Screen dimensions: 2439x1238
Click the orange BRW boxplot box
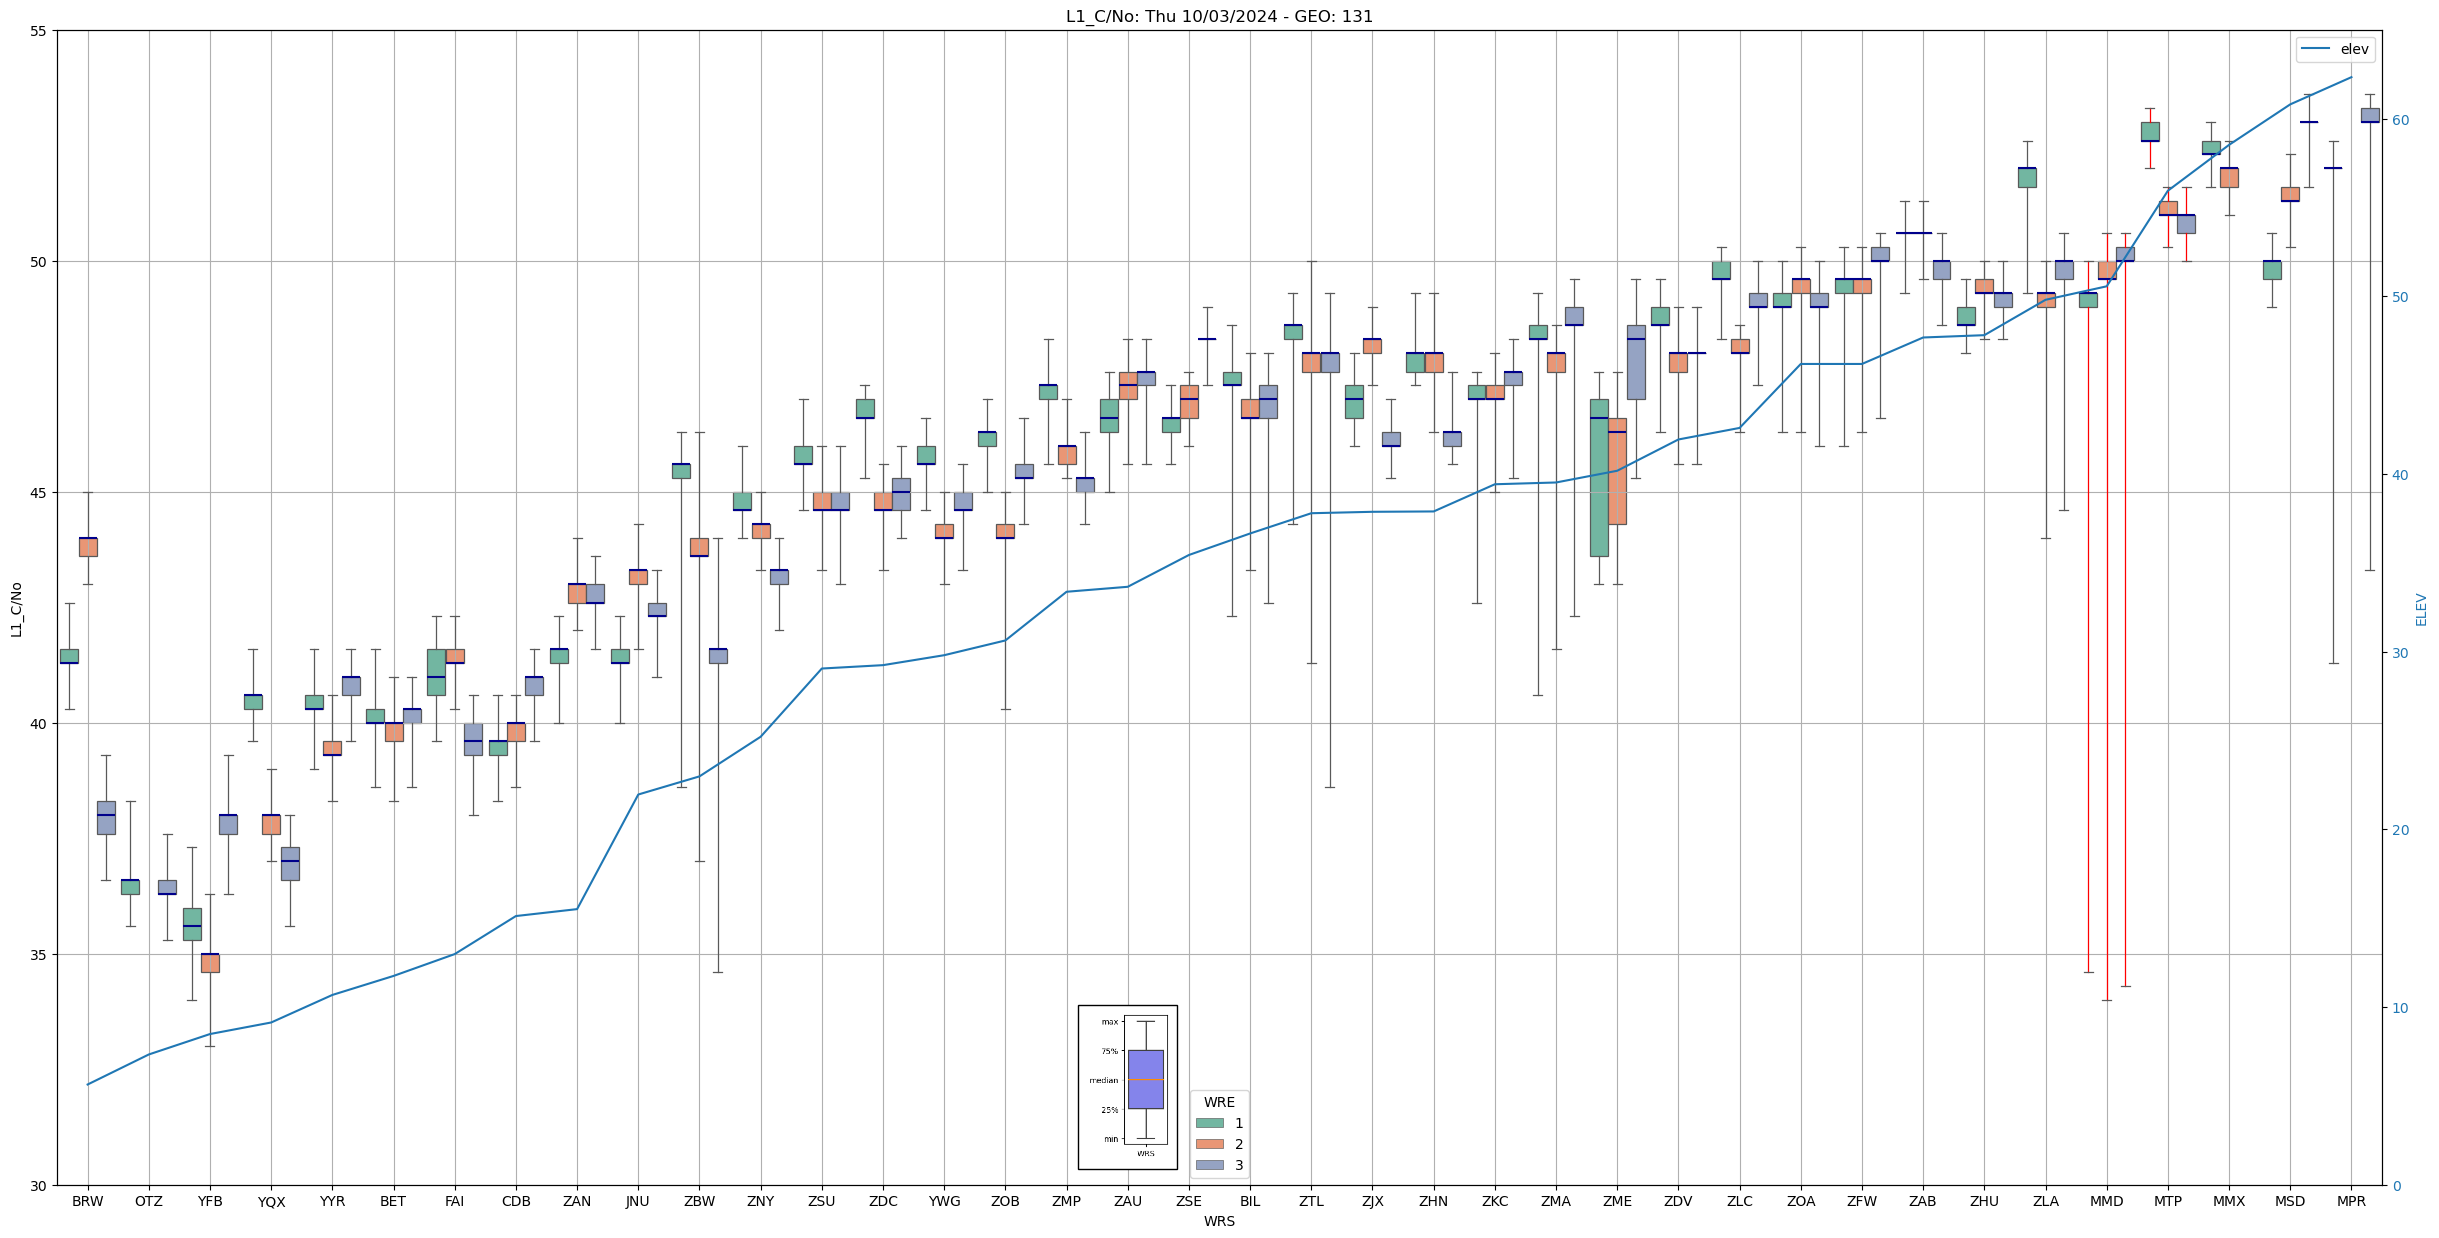point(88,547)
